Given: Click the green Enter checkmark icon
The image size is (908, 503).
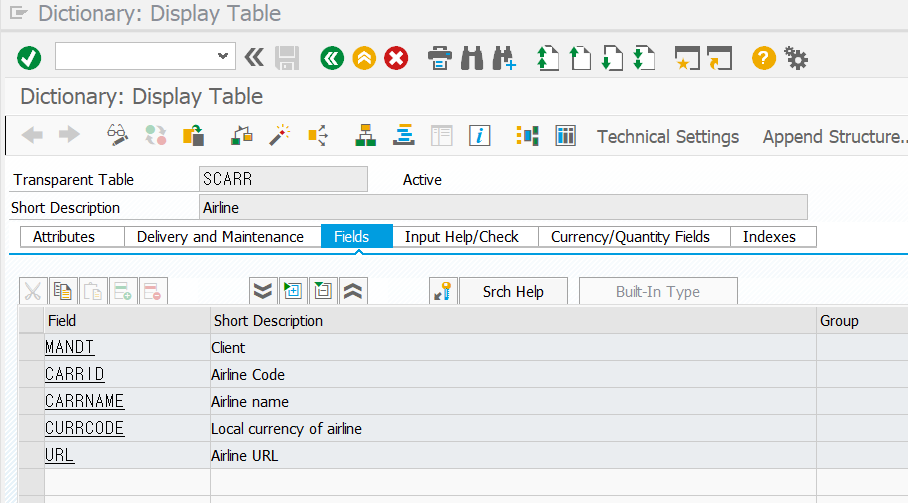Looking at the screenshot, I should tap(29, 58).
